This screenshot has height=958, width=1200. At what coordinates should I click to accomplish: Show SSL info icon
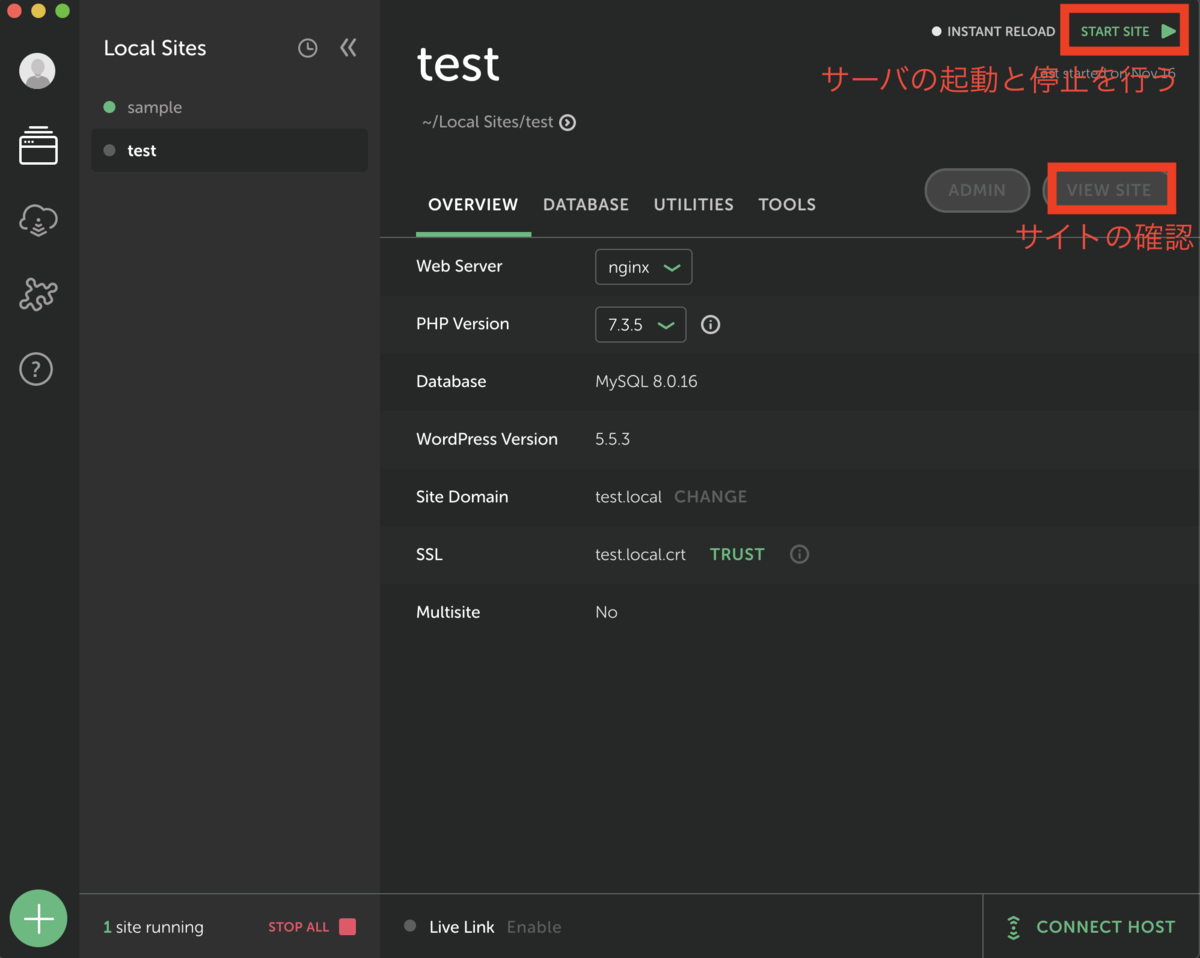coord(799,554)
